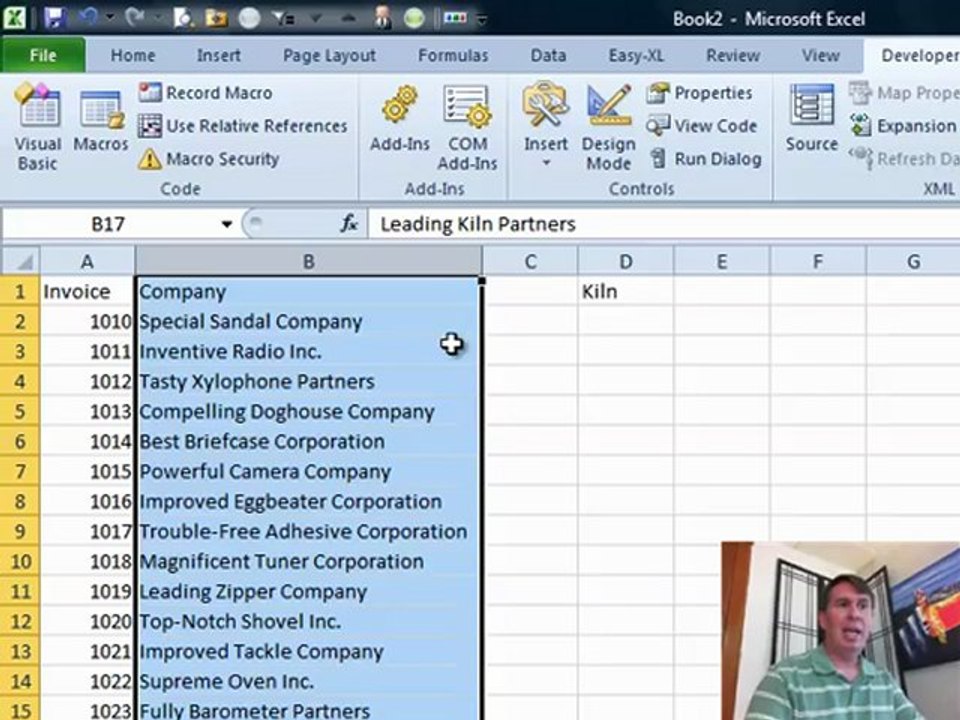This screenshot has width=960, height=720.
Task: Switch to the View tab
Action: [820, 55]
